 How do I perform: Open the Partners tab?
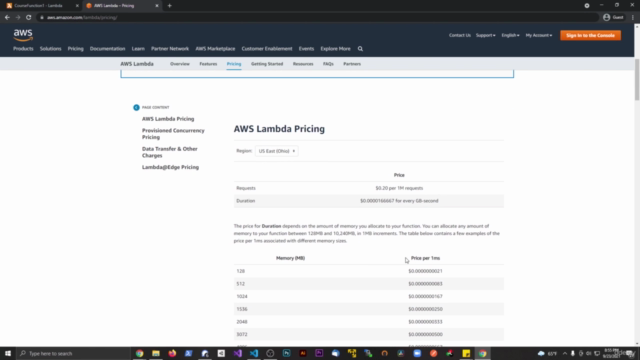click(x=352, y=64)
